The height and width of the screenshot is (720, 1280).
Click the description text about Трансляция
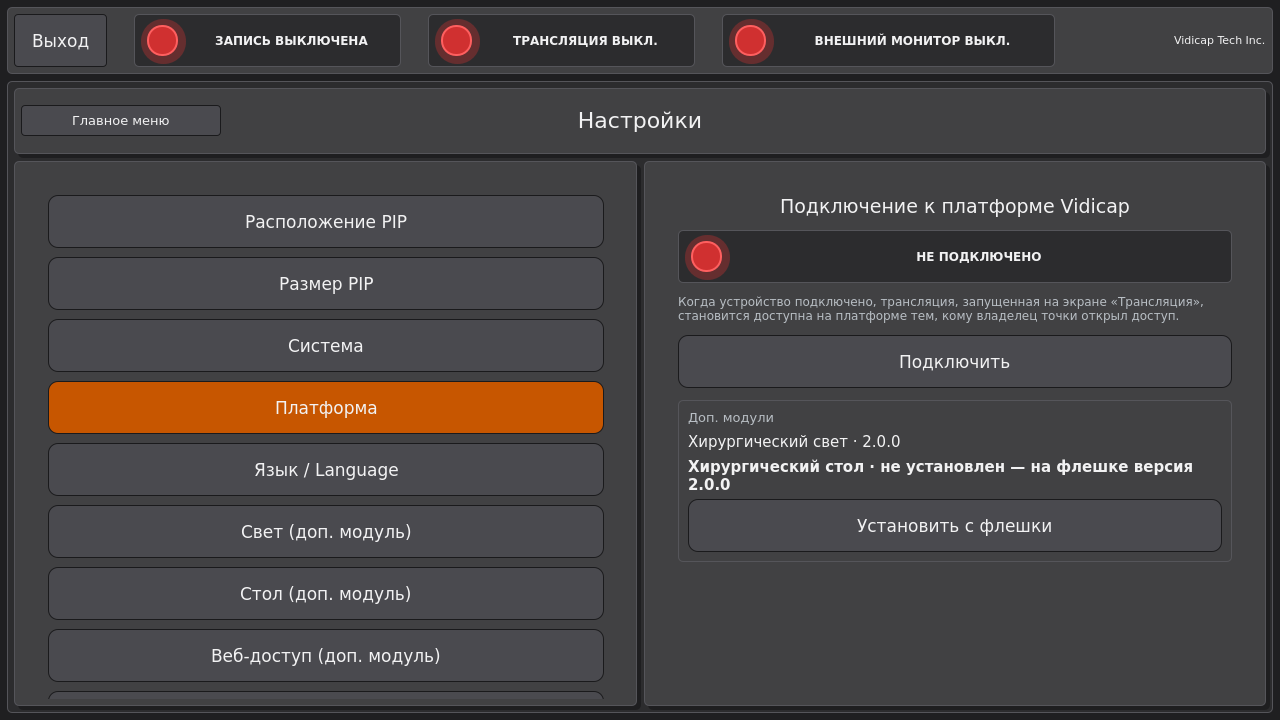[x=941, y=308]
